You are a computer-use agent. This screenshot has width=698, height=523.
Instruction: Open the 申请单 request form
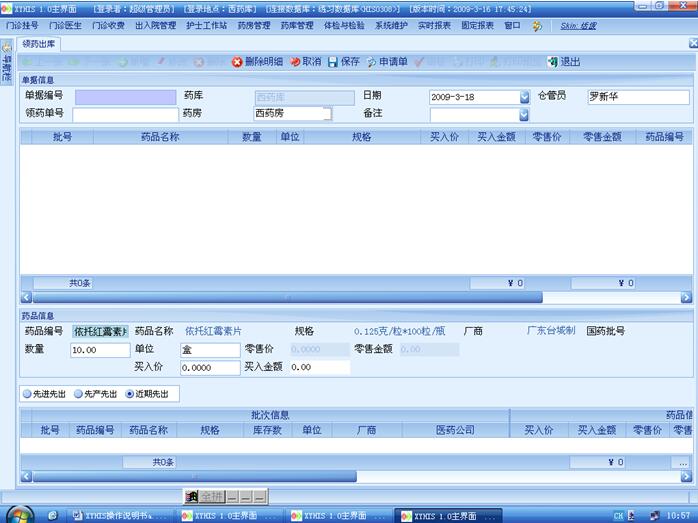387,62
